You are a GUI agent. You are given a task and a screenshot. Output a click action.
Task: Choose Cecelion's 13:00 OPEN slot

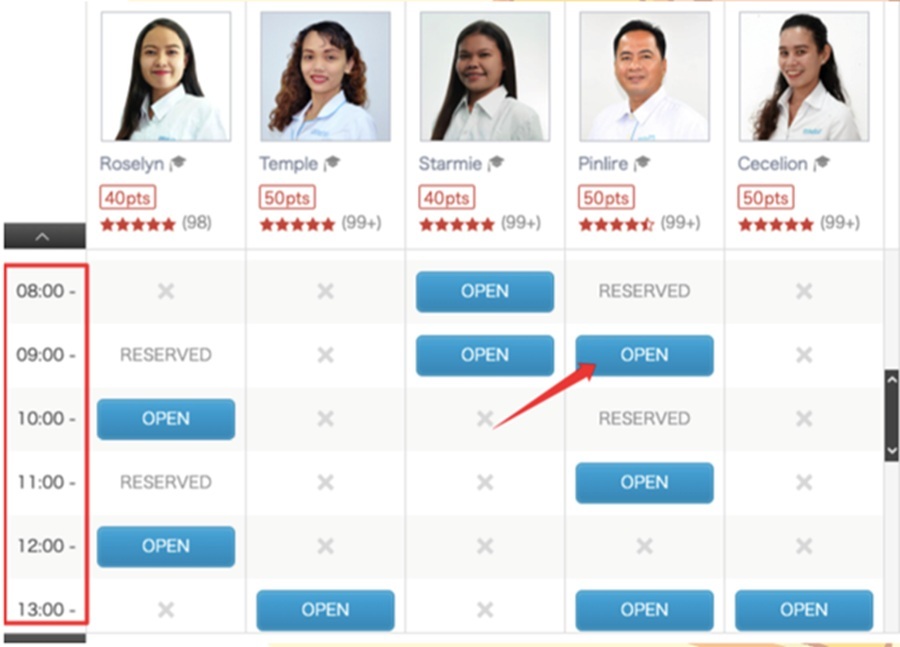[804, 610]
